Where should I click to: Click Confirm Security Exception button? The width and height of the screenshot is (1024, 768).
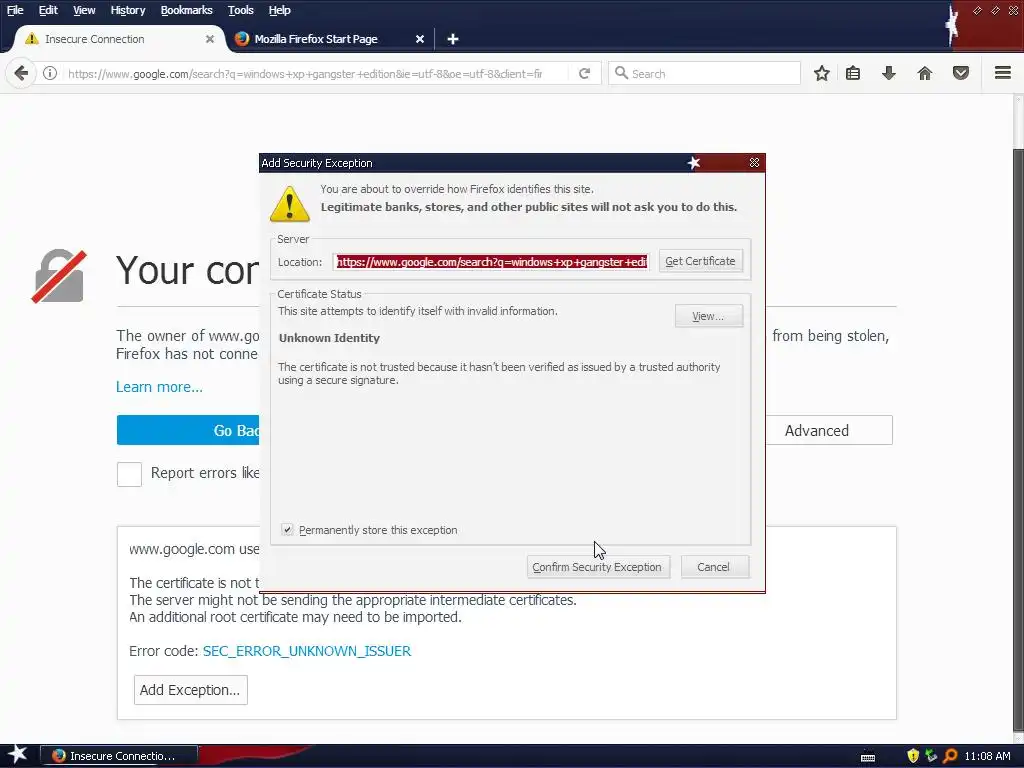click(598, 567)
